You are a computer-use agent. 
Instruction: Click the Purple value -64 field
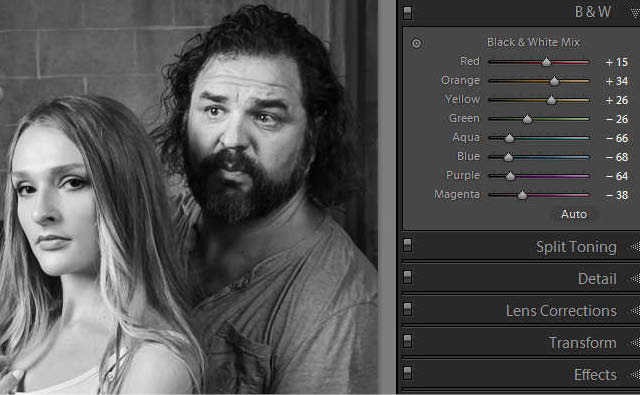pos(616,176)
